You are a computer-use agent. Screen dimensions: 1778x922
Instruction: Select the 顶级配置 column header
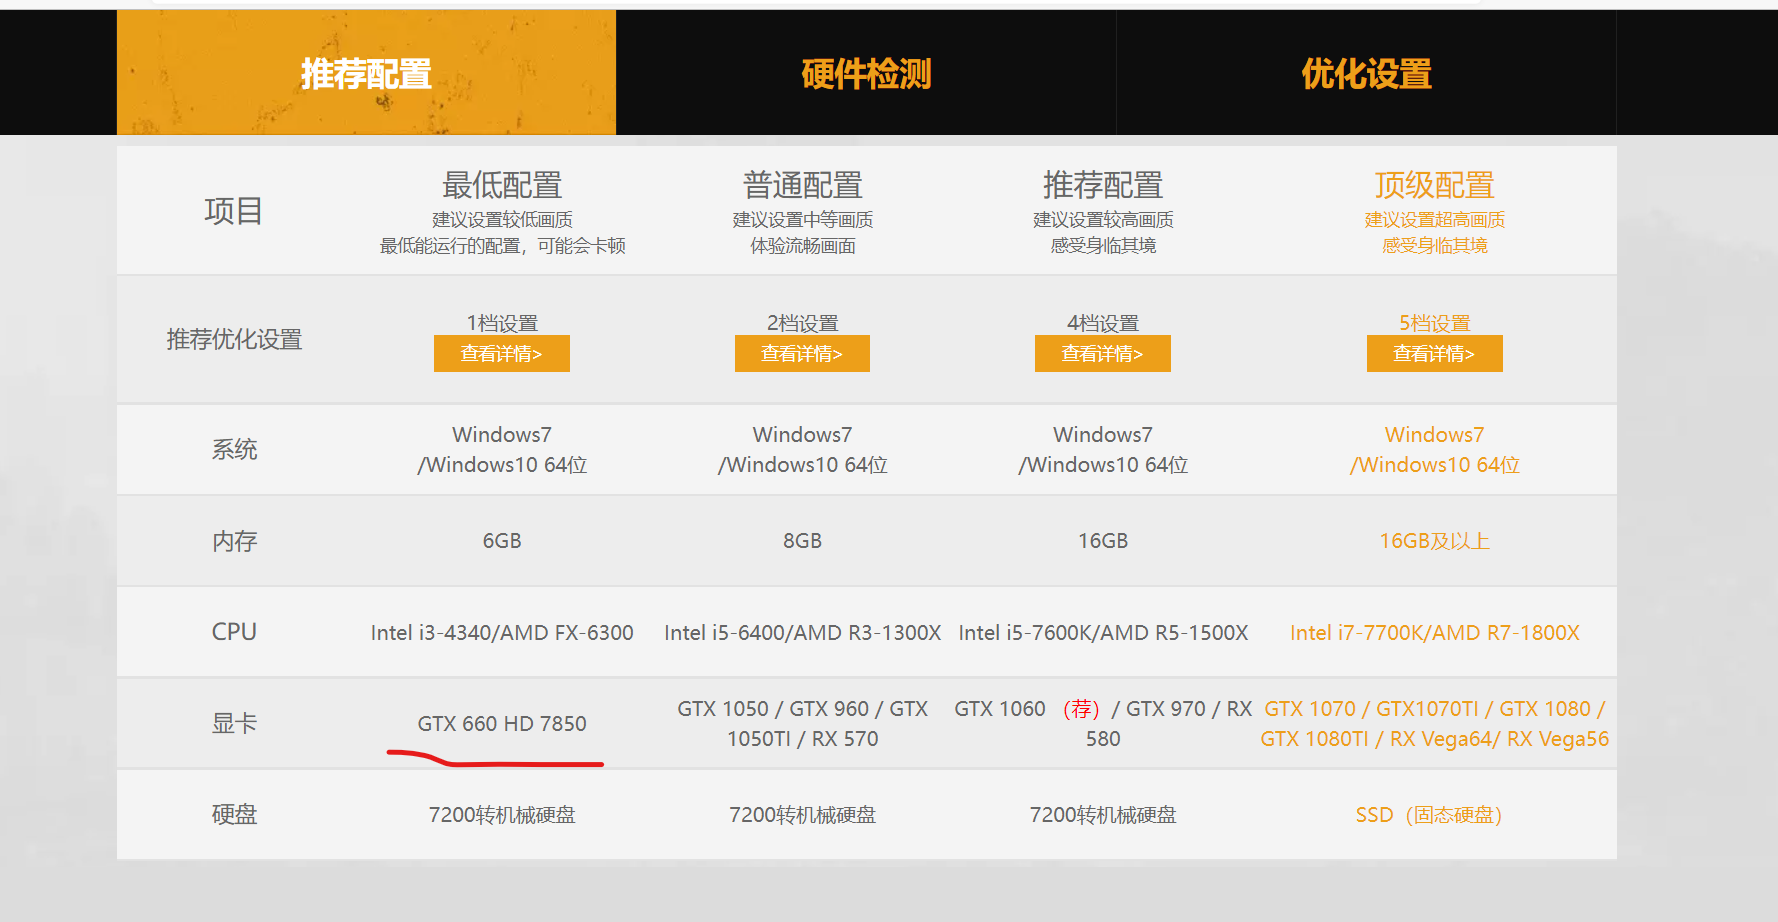point(1435,185)
